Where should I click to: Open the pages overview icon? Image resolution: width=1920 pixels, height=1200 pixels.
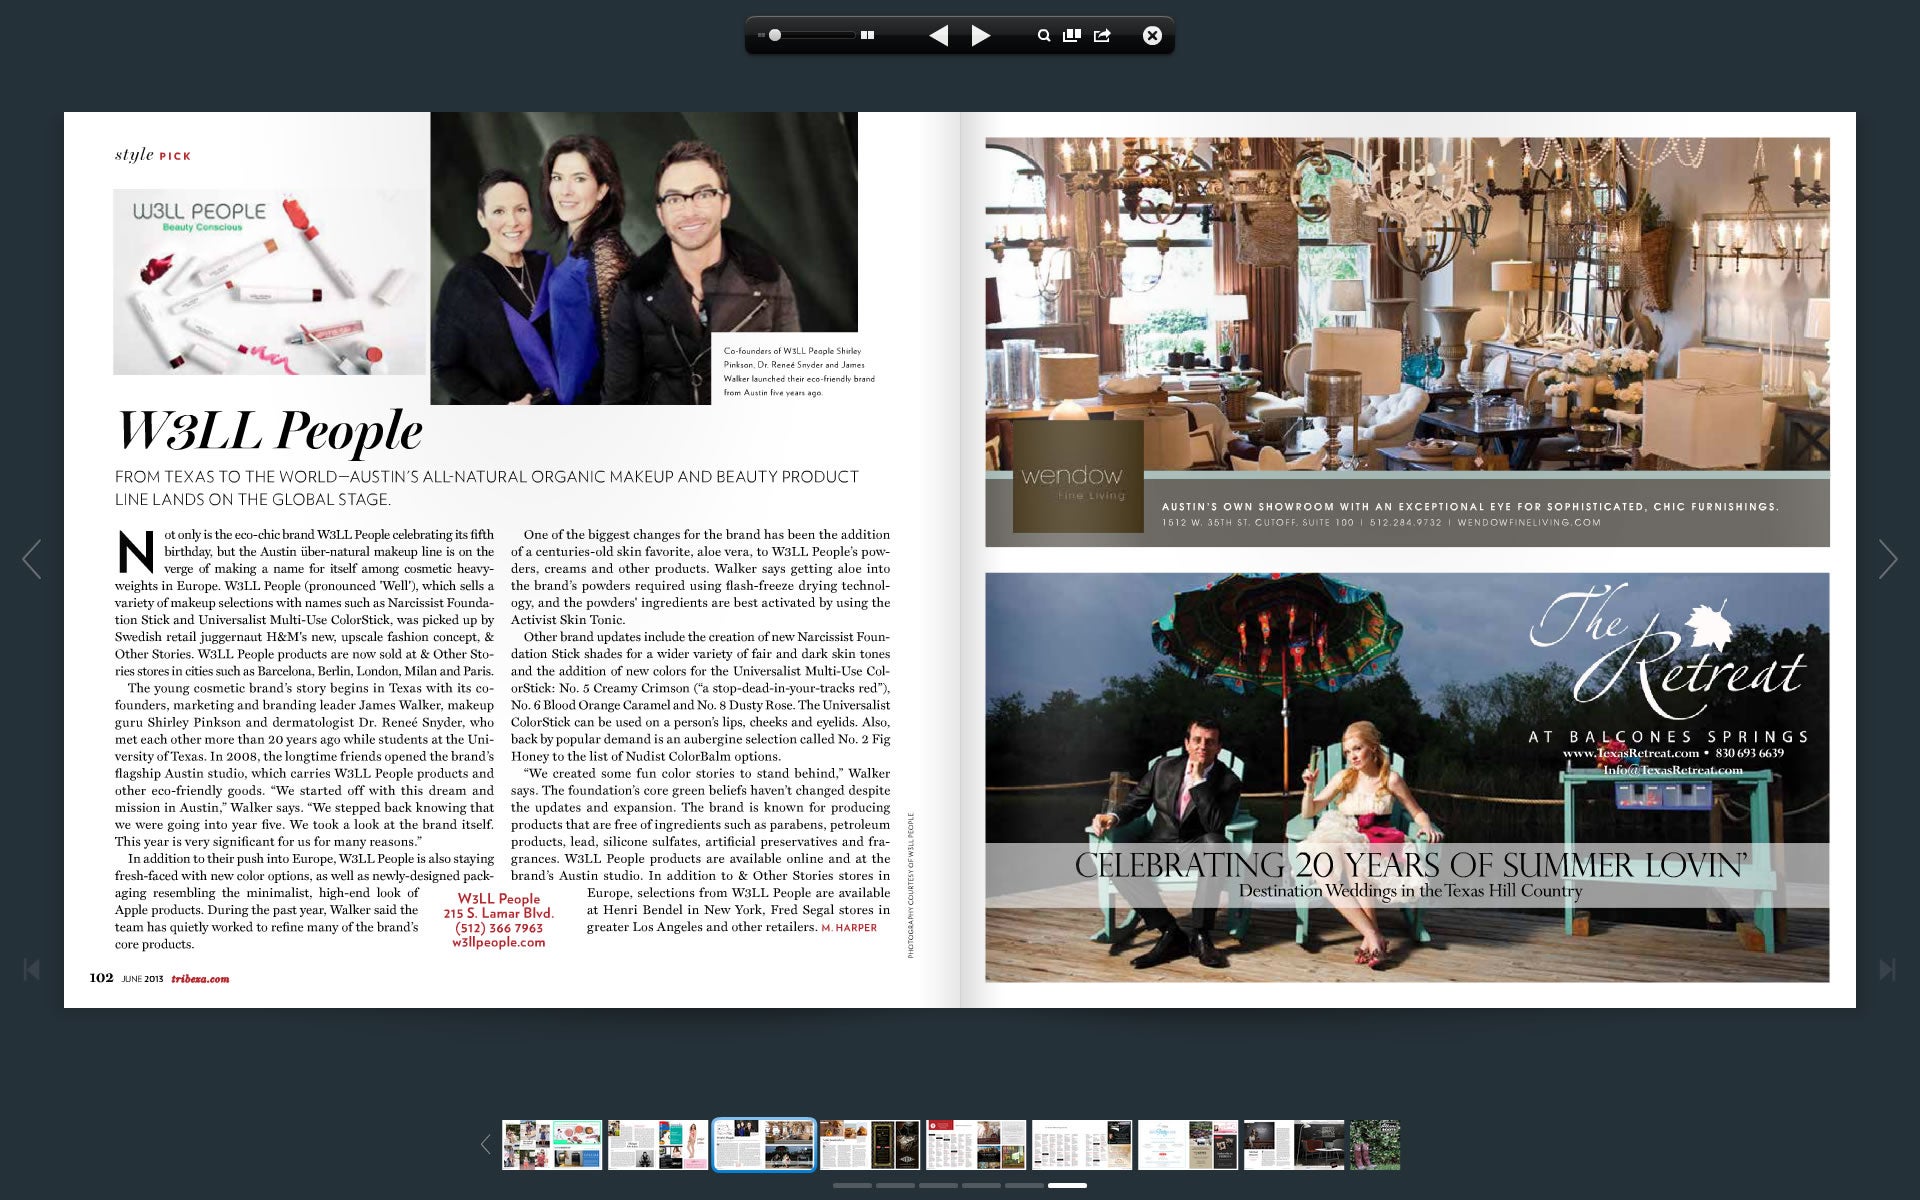click(x=1072, y=35)
